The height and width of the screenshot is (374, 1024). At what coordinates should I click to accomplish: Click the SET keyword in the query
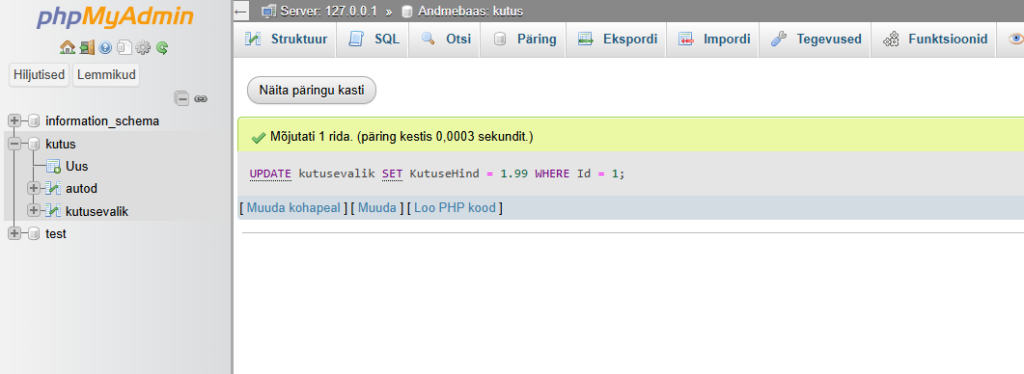tap(392, 174)
